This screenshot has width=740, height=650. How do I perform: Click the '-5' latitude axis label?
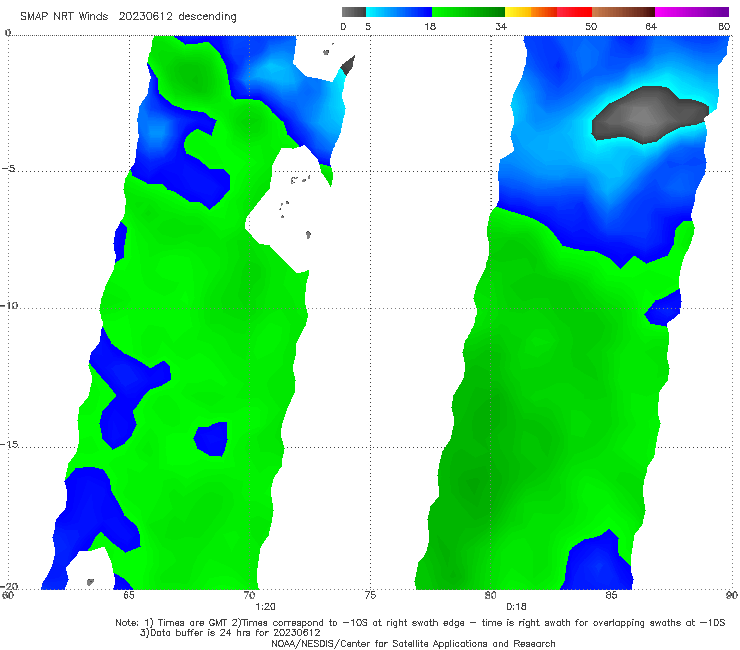tap(9, 169)
